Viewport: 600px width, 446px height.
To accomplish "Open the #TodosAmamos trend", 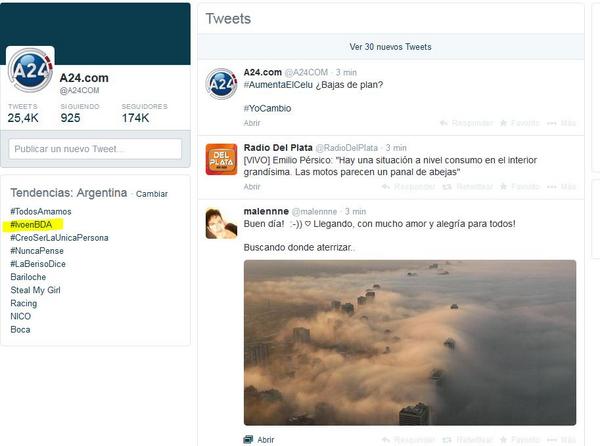I will coord(41,211).
